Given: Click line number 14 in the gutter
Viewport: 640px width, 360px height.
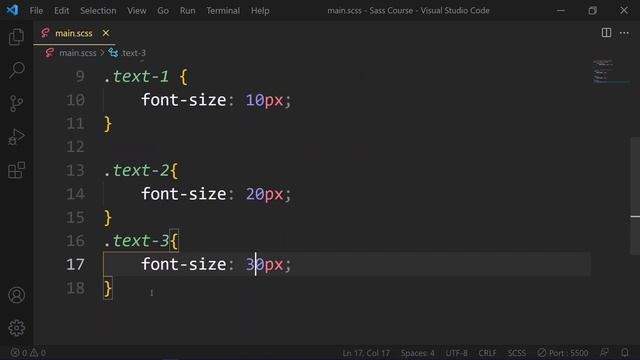Looking at the screenshot, I should click(76, 194).
